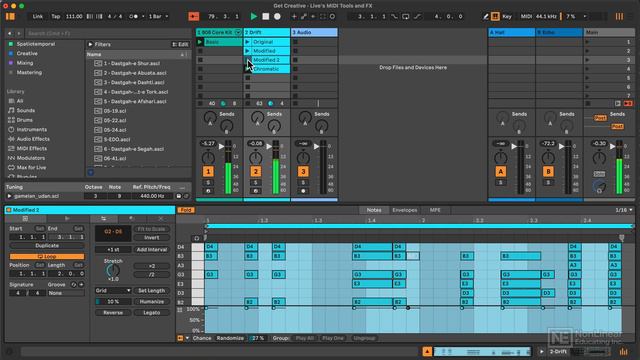Select the Spatiotemporal collection
The width and height of the screenshot is (640, 360).
tap(36, 44)
